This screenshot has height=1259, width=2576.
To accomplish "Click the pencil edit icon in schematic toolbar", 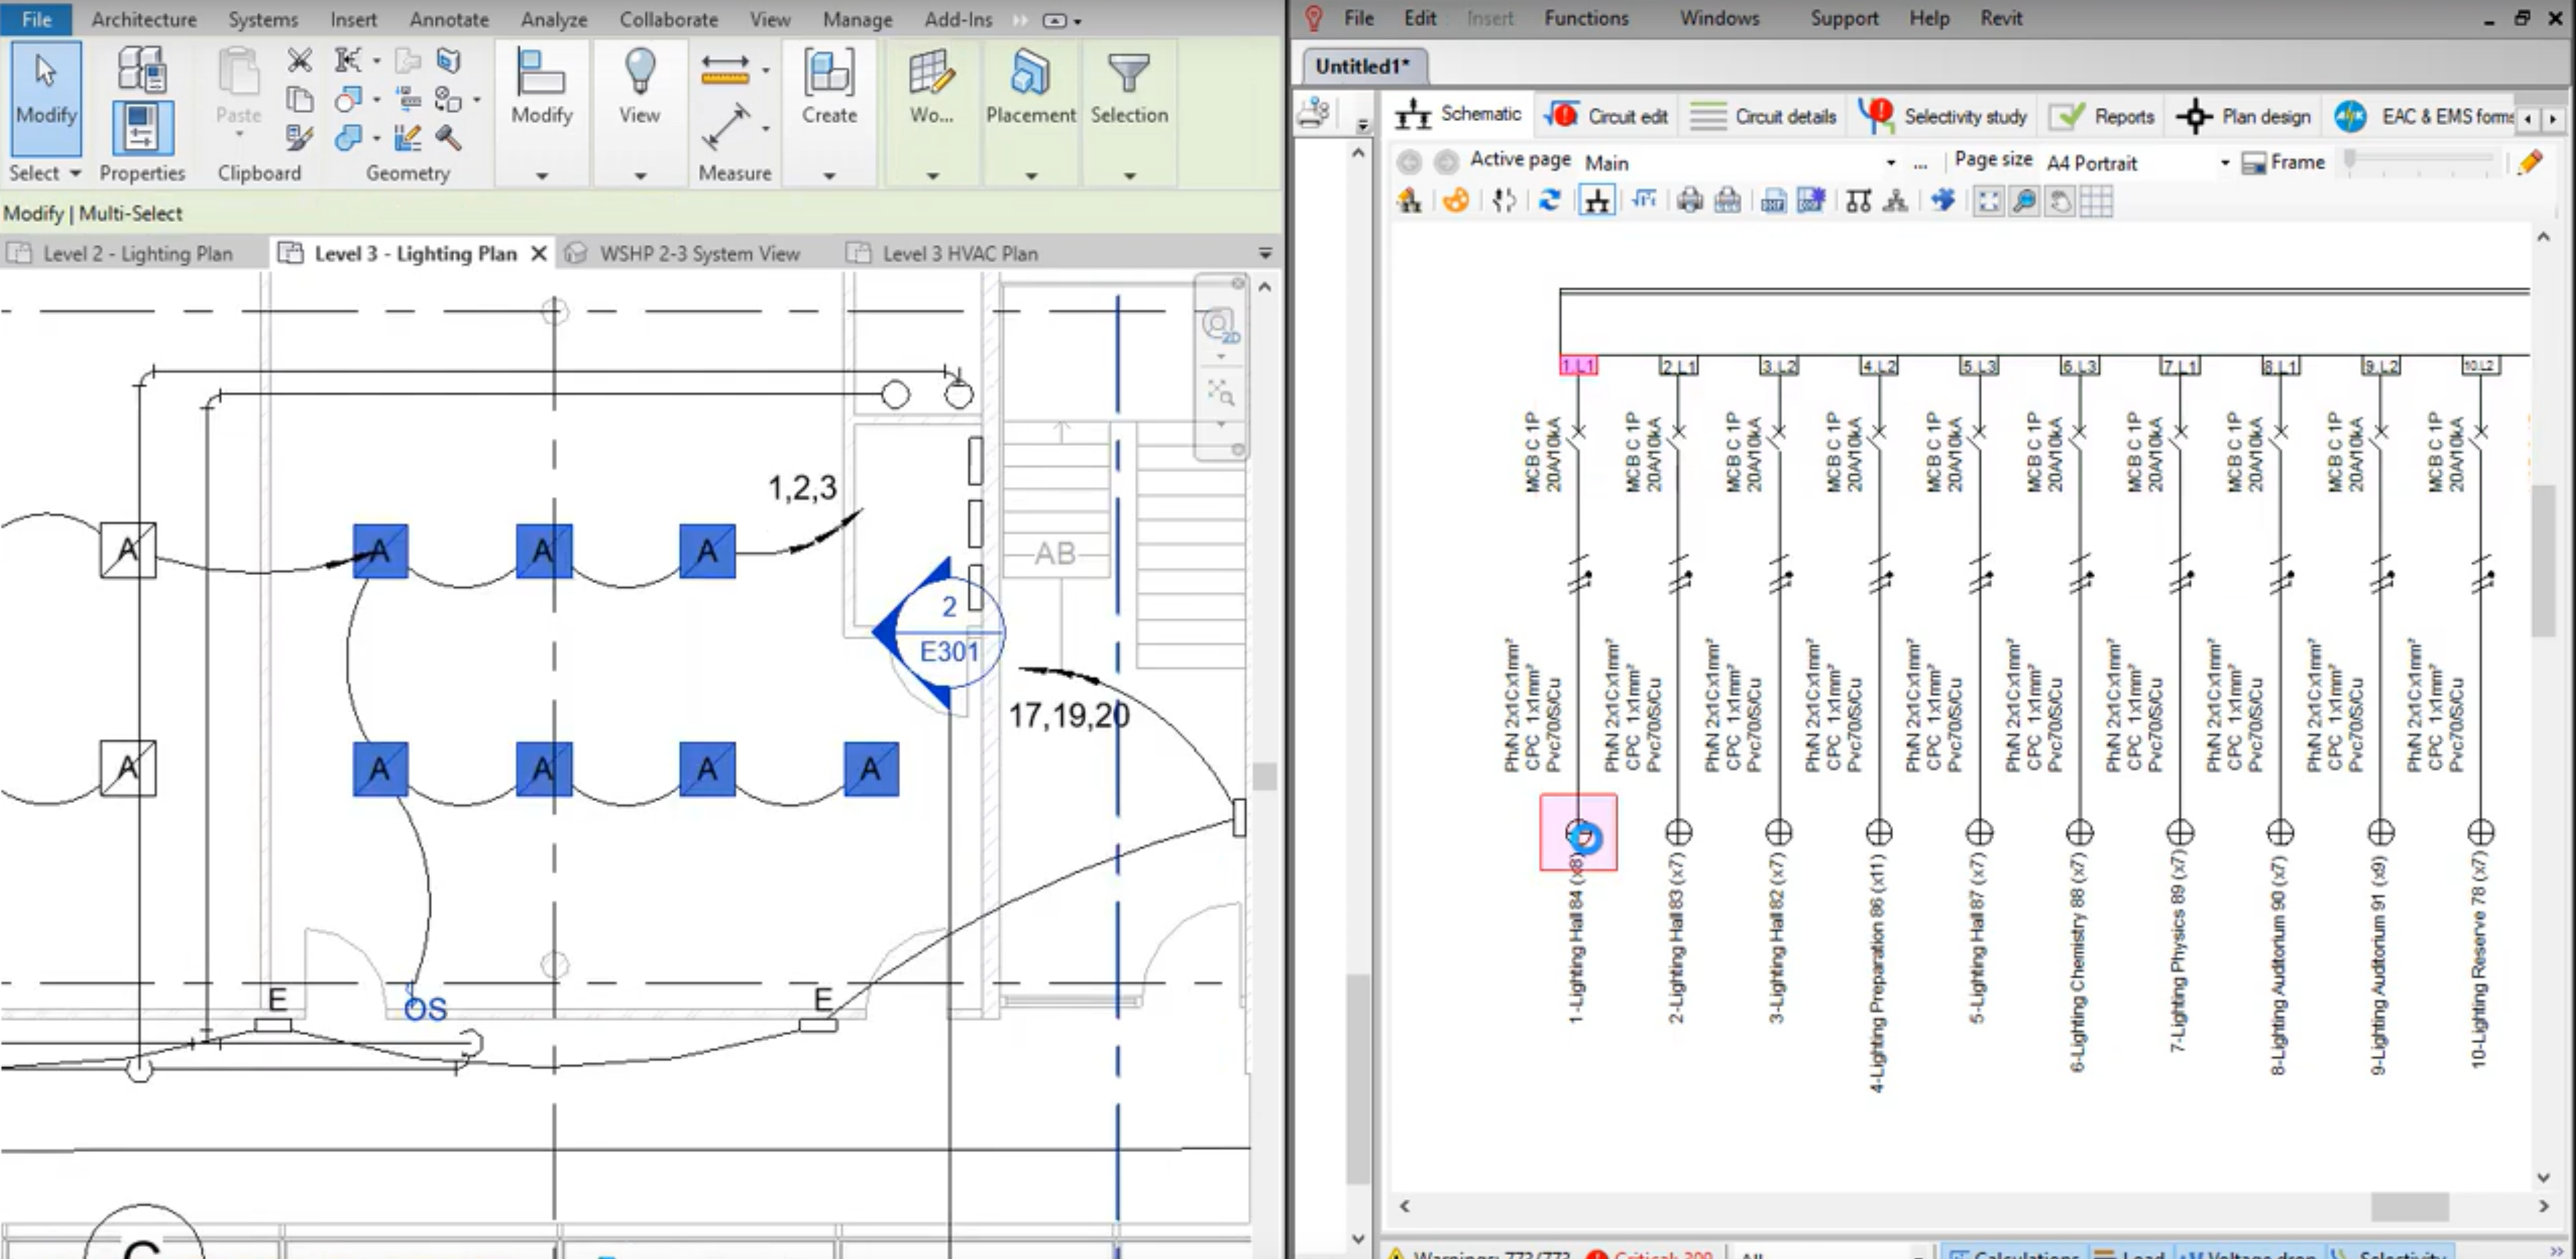I will point(2530,161).
